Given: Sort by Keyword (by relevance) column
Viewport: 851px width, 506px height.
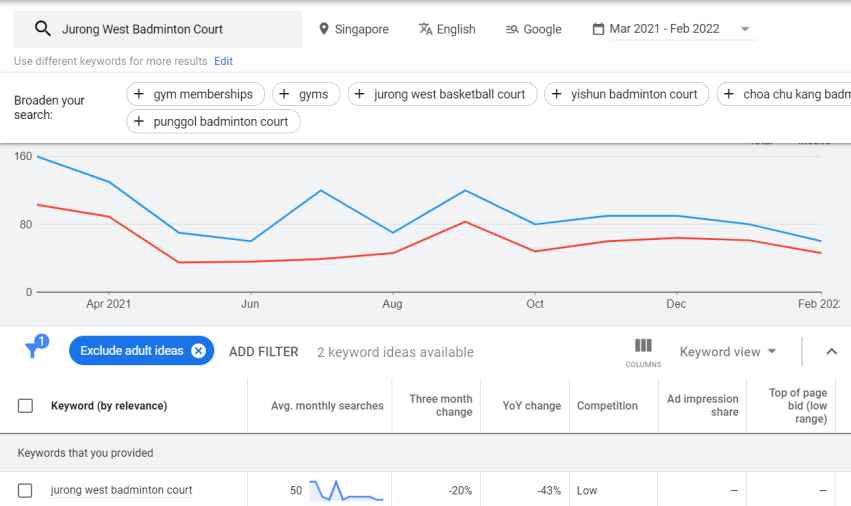Looking at the screenshot, I should [109, 406].
